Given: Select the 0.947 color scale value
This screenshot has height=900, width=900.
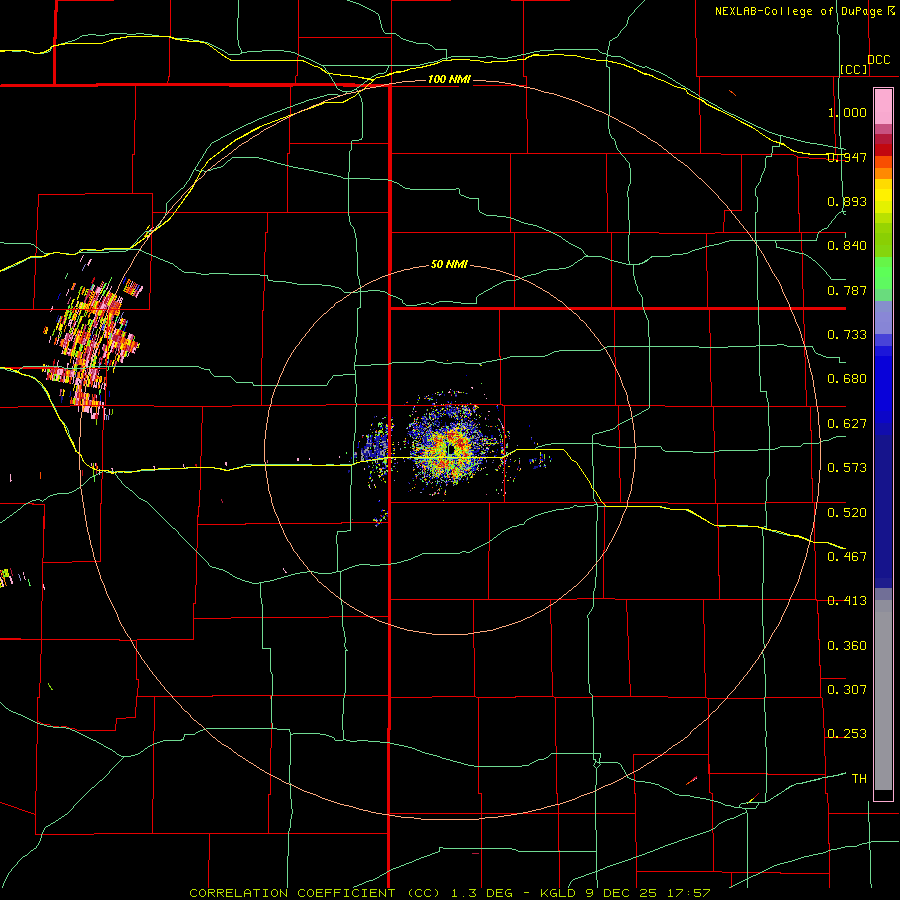Looking at the screenshot, I should (x=847, y=157).
